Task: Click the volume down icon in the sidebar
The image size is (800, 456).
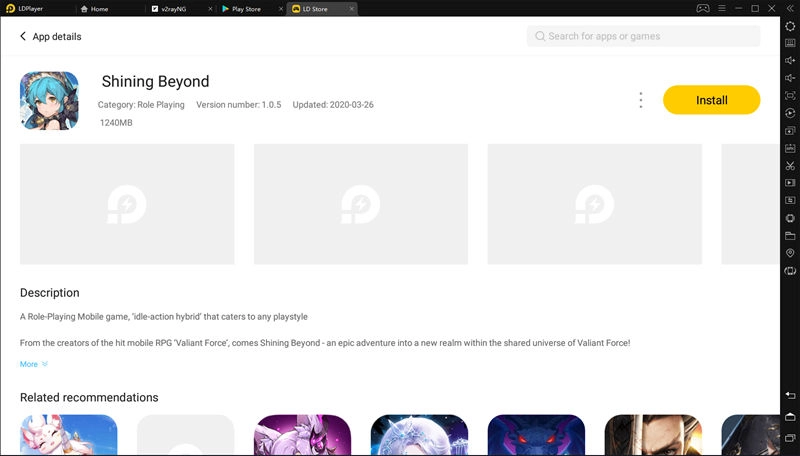Action: (x=790, y=78)
